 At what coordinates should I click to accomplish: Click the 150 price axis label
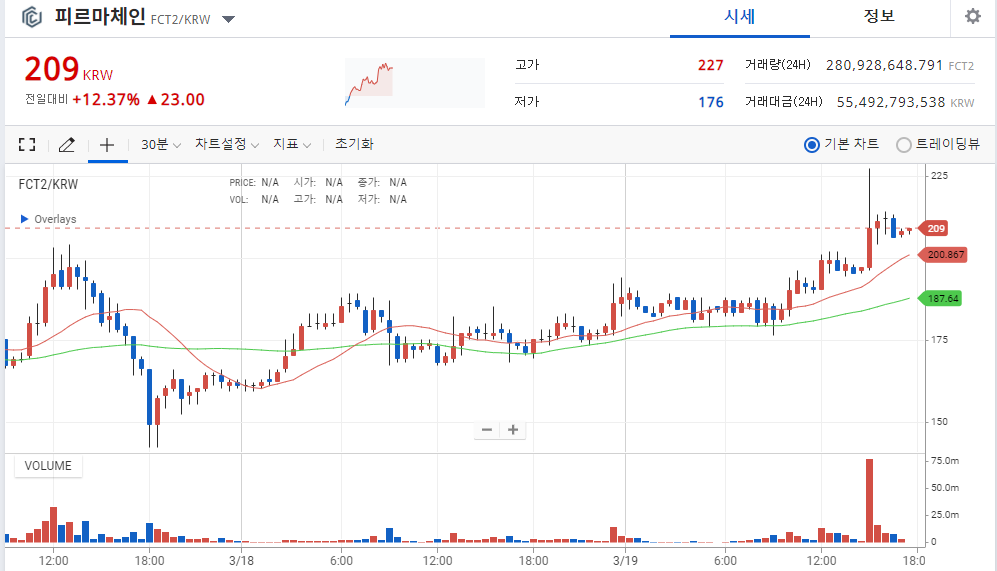pyautogui.click(x=940, y=422)
